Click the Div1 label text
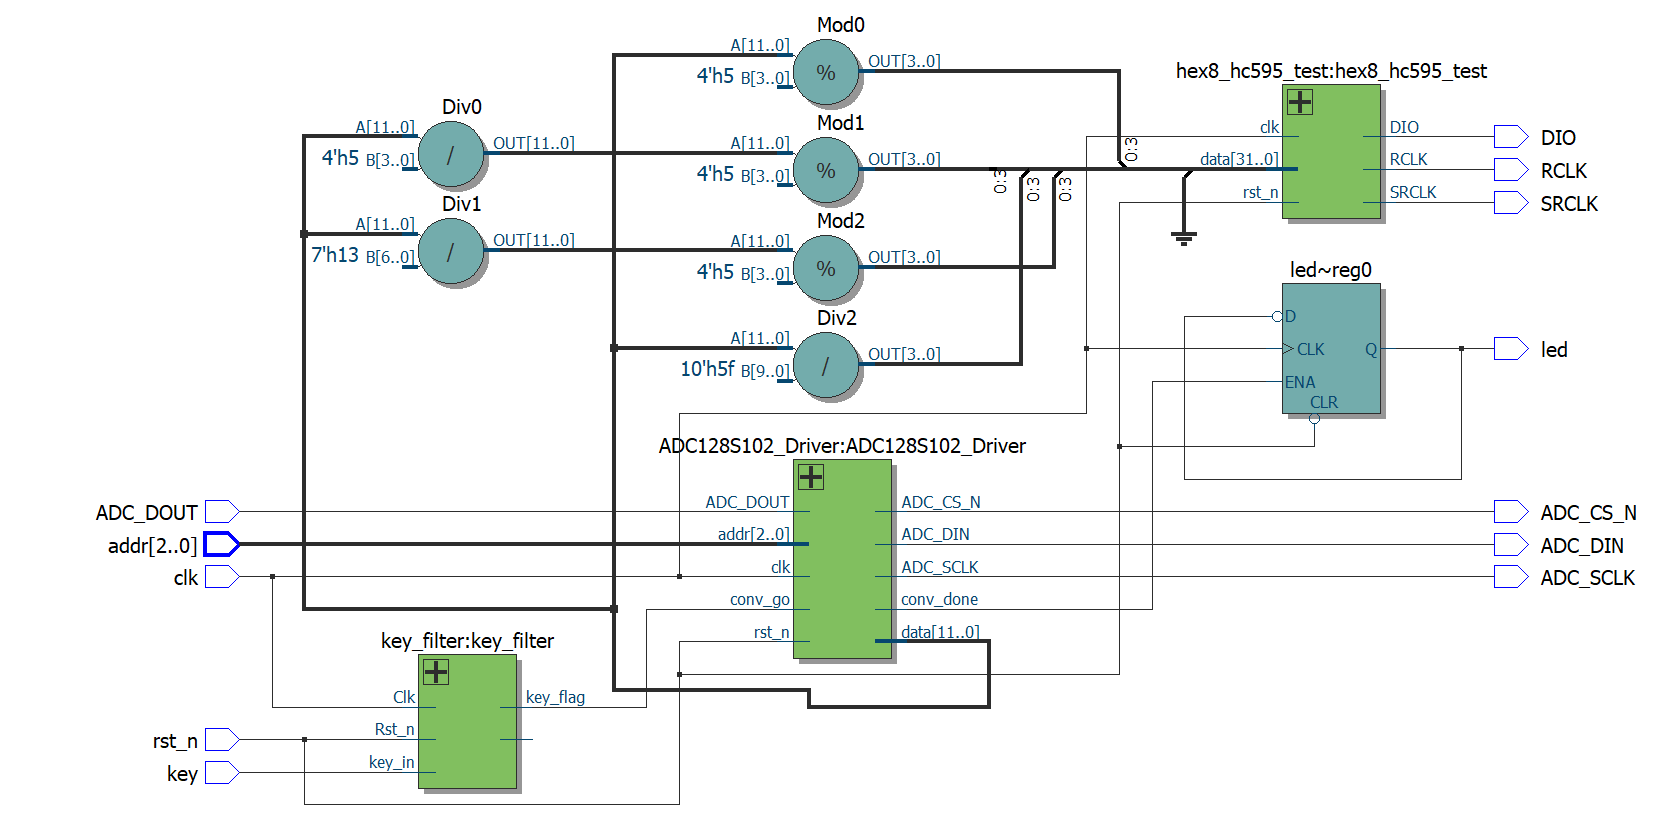This screenshot has height=816, width=1677. click(x=462, y=204)
